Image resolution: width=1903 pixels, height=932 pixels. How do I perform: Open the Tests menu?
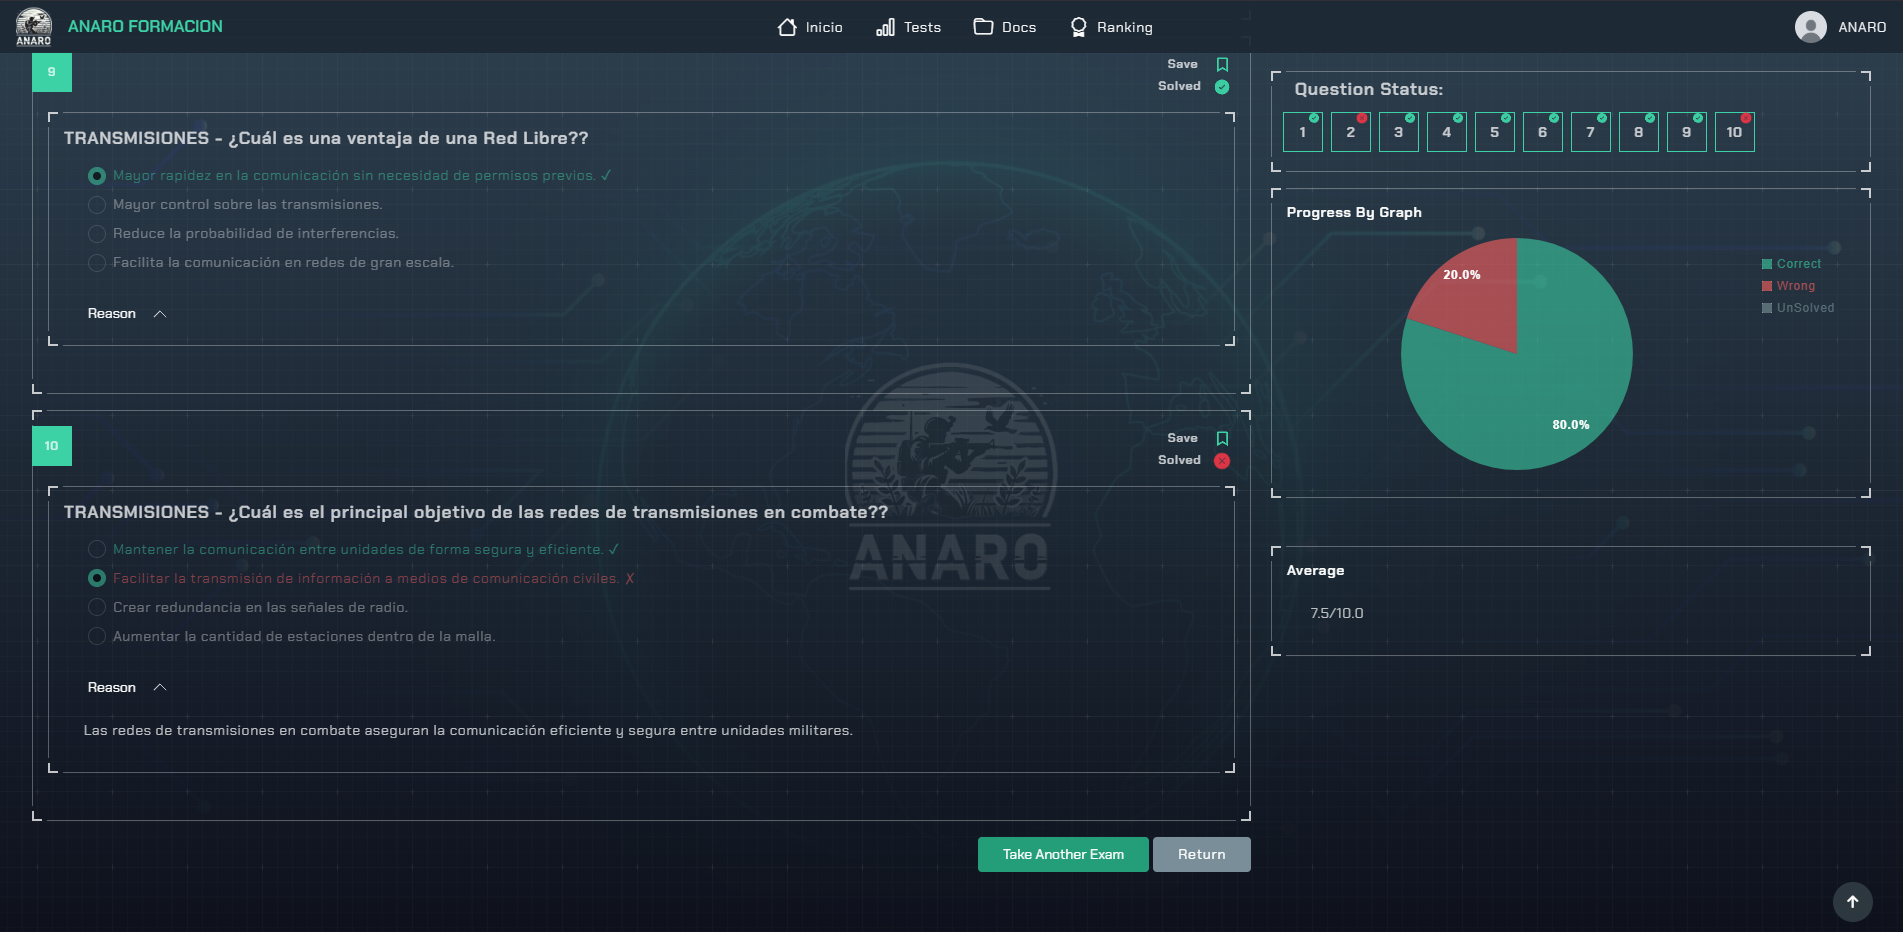click(908, 27)
